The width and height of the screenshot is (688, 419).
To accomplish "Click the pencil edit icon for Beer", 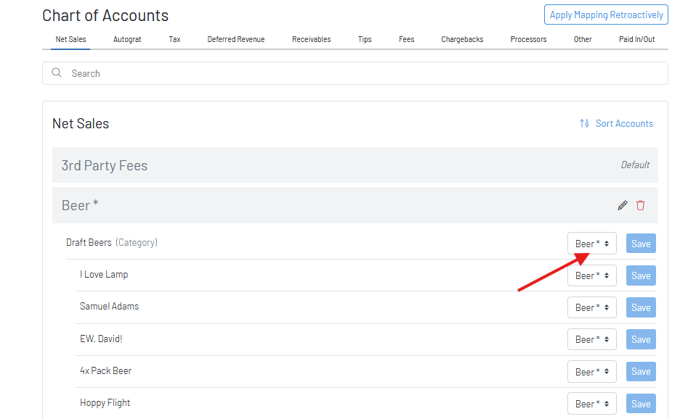I will [622, 205].
